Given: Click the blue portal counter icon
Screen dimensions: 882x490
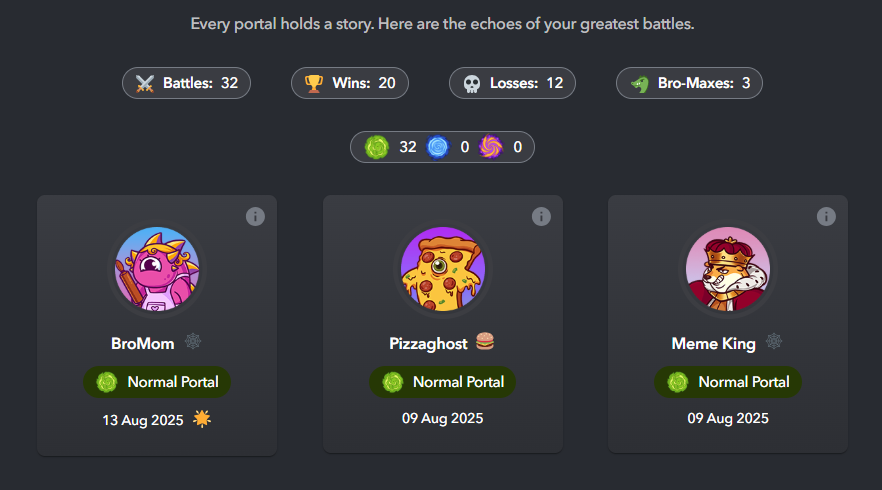Looking at the screenshot, I should tap(437, 147).
